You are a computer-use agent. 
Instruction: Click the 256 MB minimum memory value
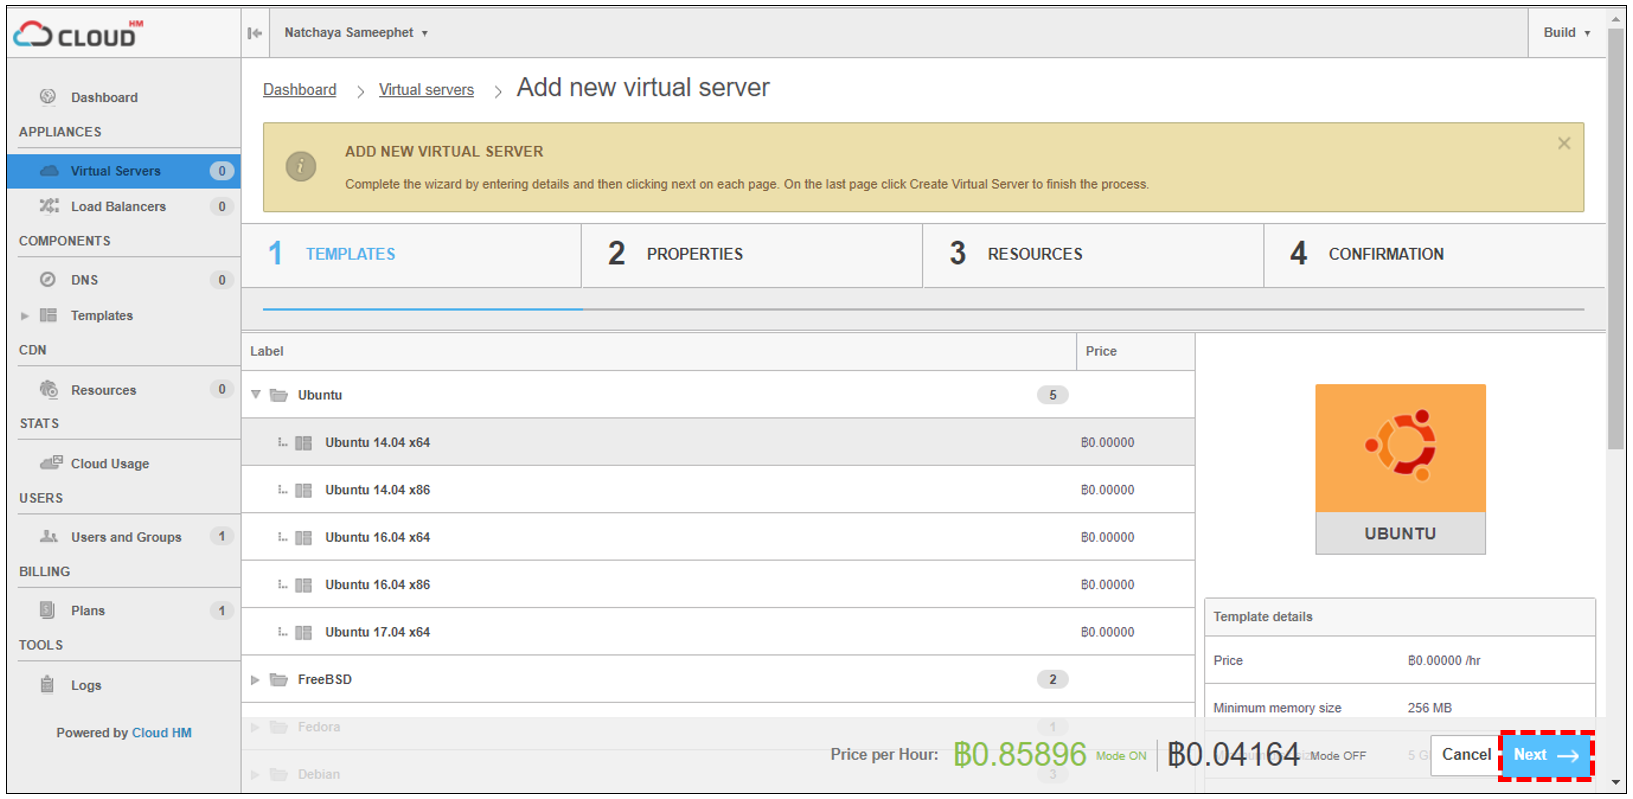pyautogui.click(x=1429, y=708)
